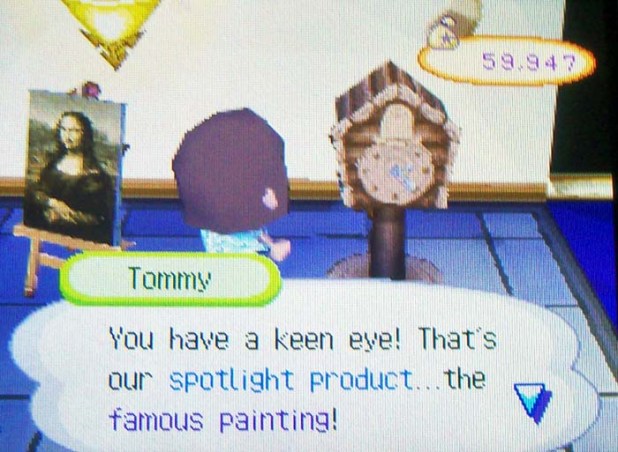The height and width of the screenshot is (452, 618).
Task: Click the highlighted 'spotlight product' text
Action: [292, 381]
